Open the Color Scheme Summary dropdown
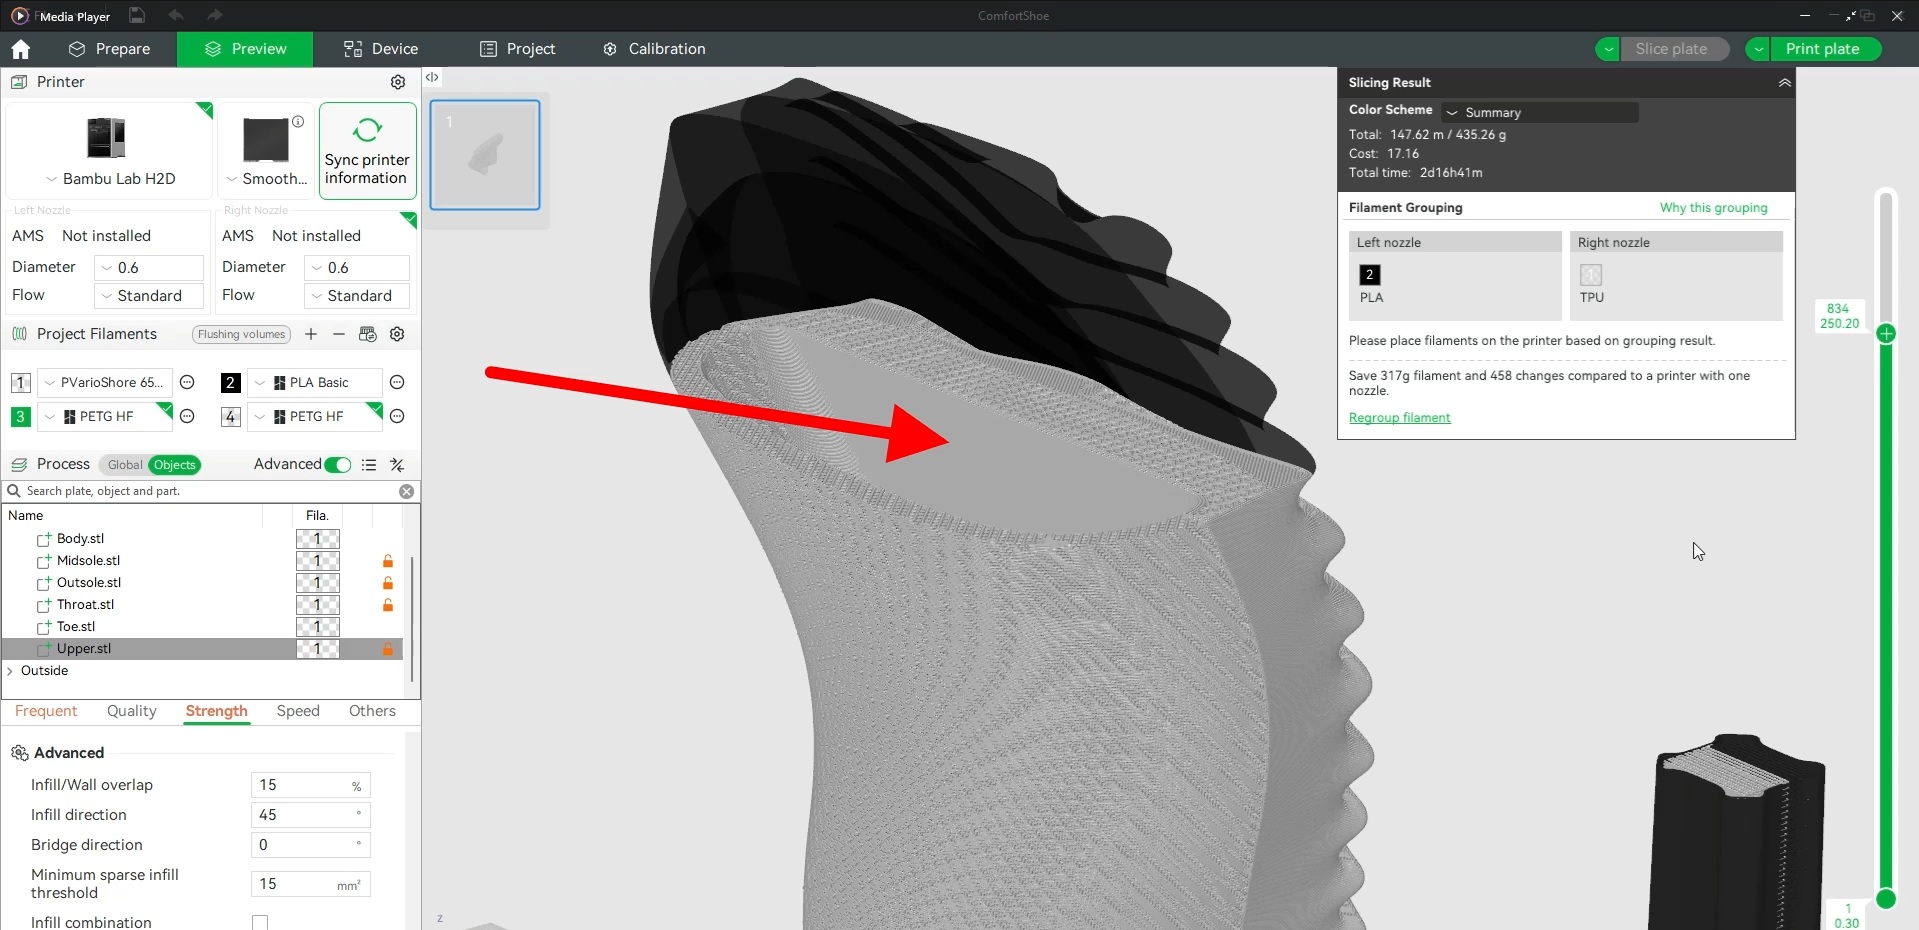Screen dimensions: 1919x930 point(1539,112)
